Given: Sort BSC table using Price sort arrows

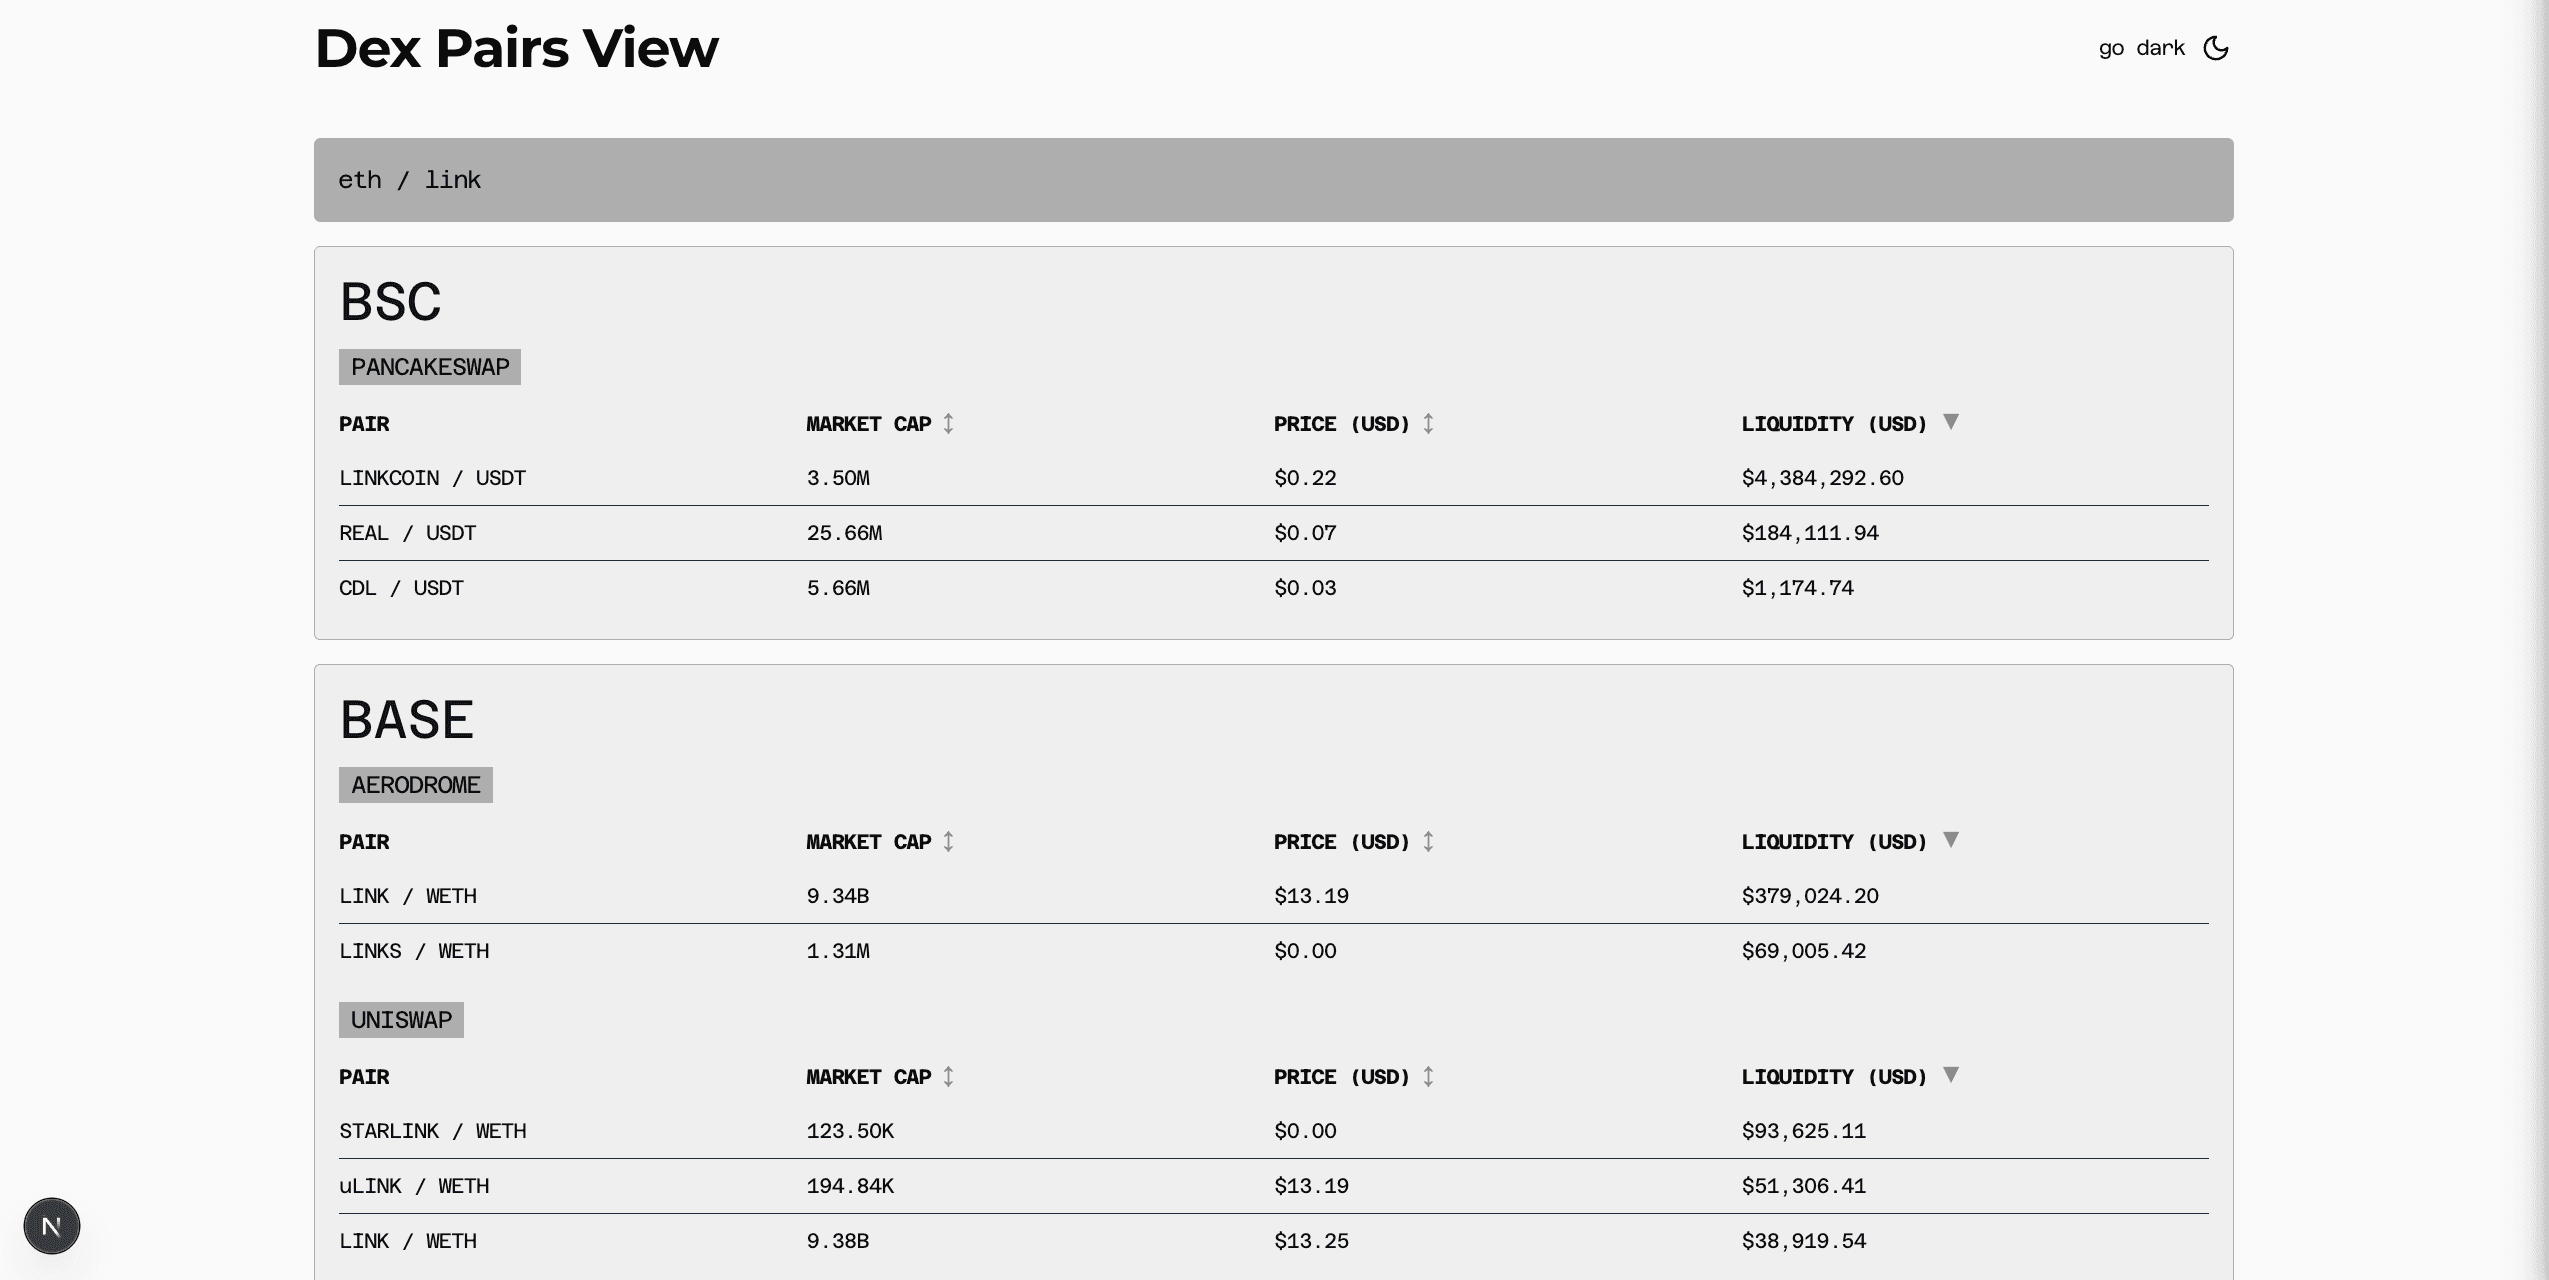Looking at the screenshot, I should pos(1426,424).
